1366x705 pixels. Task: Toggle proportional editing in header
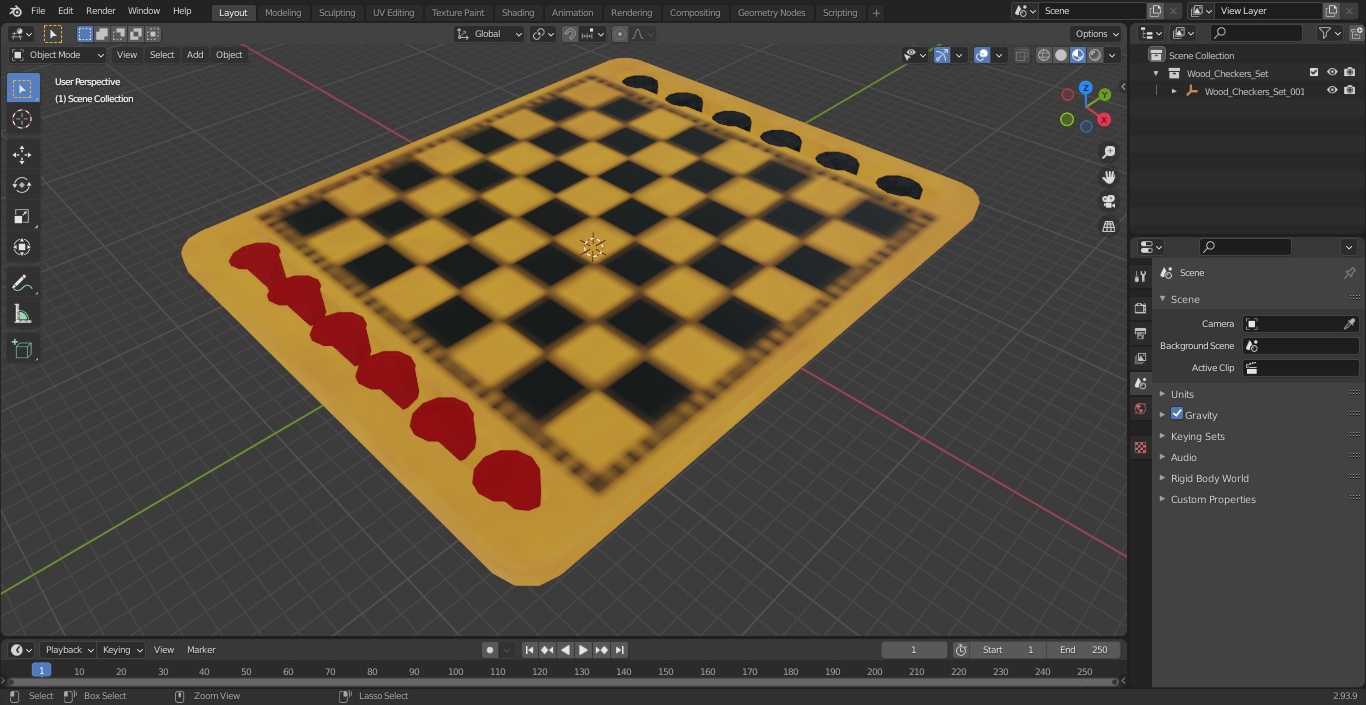pyautogui.click(x=620, y=34)
